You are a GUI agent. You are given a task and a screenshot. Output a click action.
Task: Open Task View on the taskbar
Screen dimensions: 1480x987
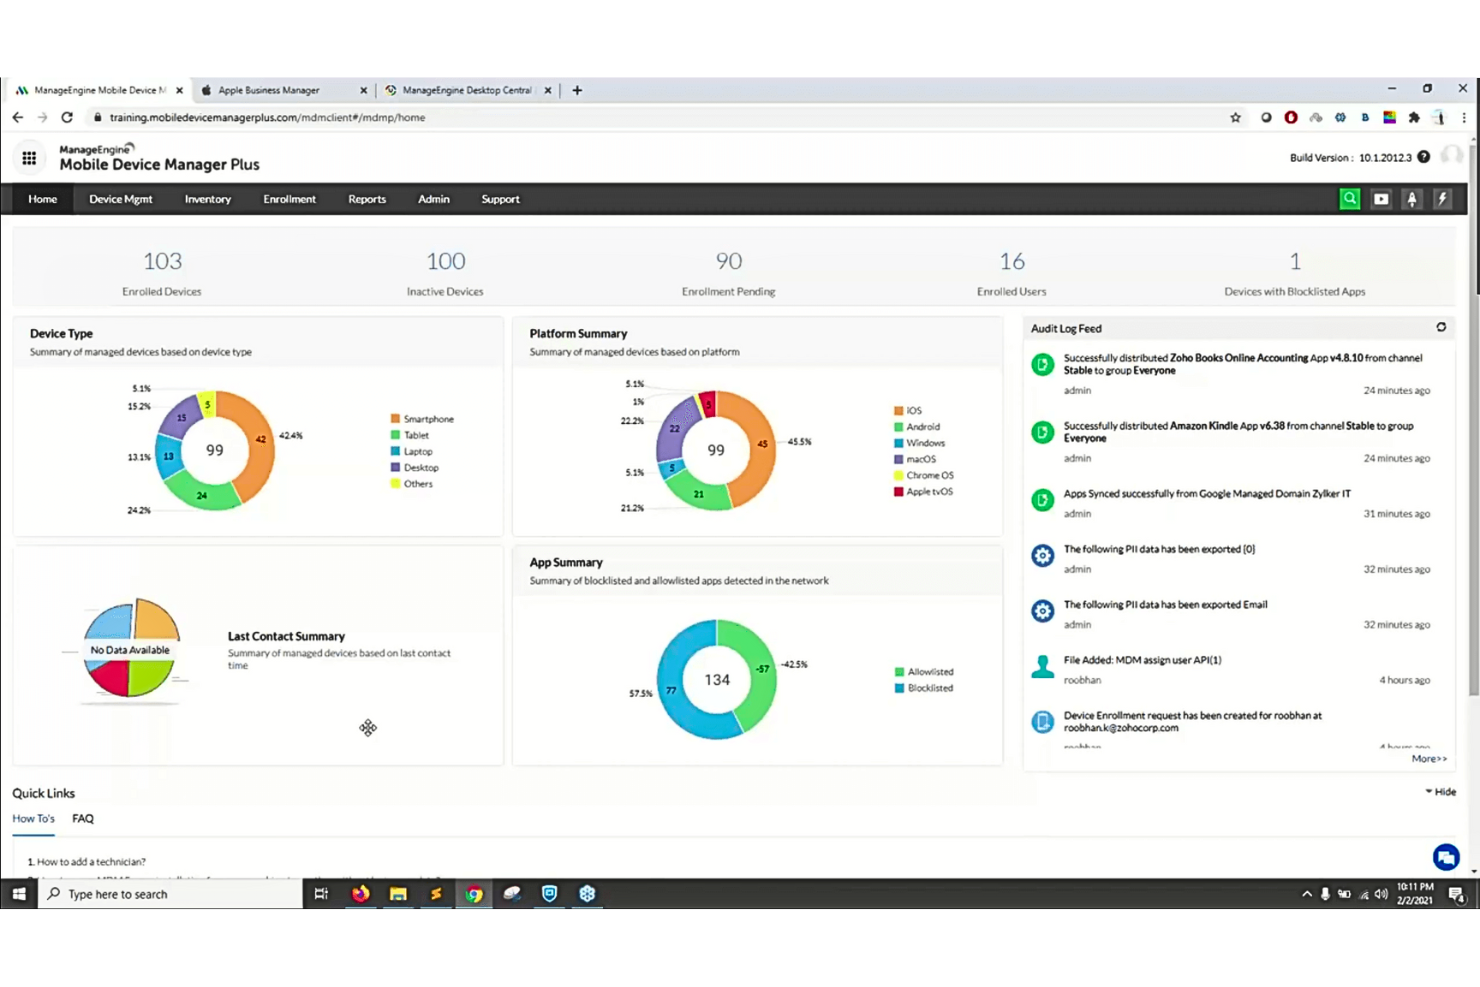coord(321,894)
